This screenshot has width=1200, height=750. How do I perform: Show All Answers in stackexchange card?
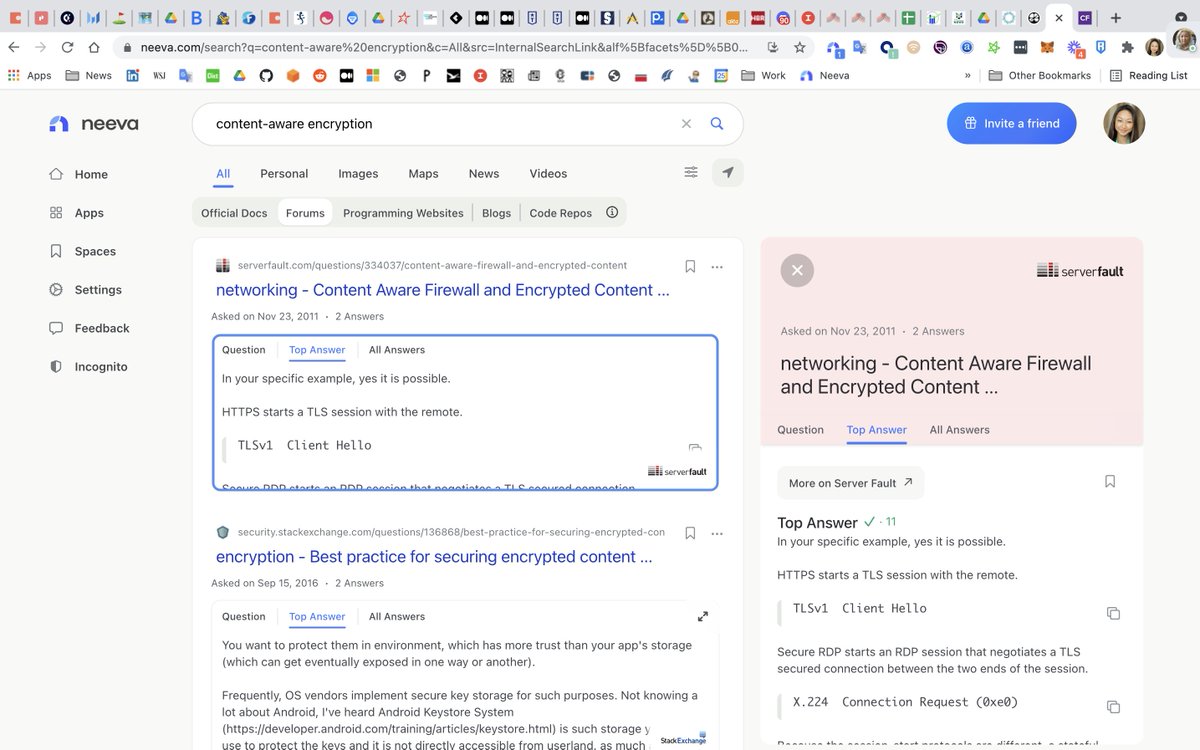[x=397, y=617]
